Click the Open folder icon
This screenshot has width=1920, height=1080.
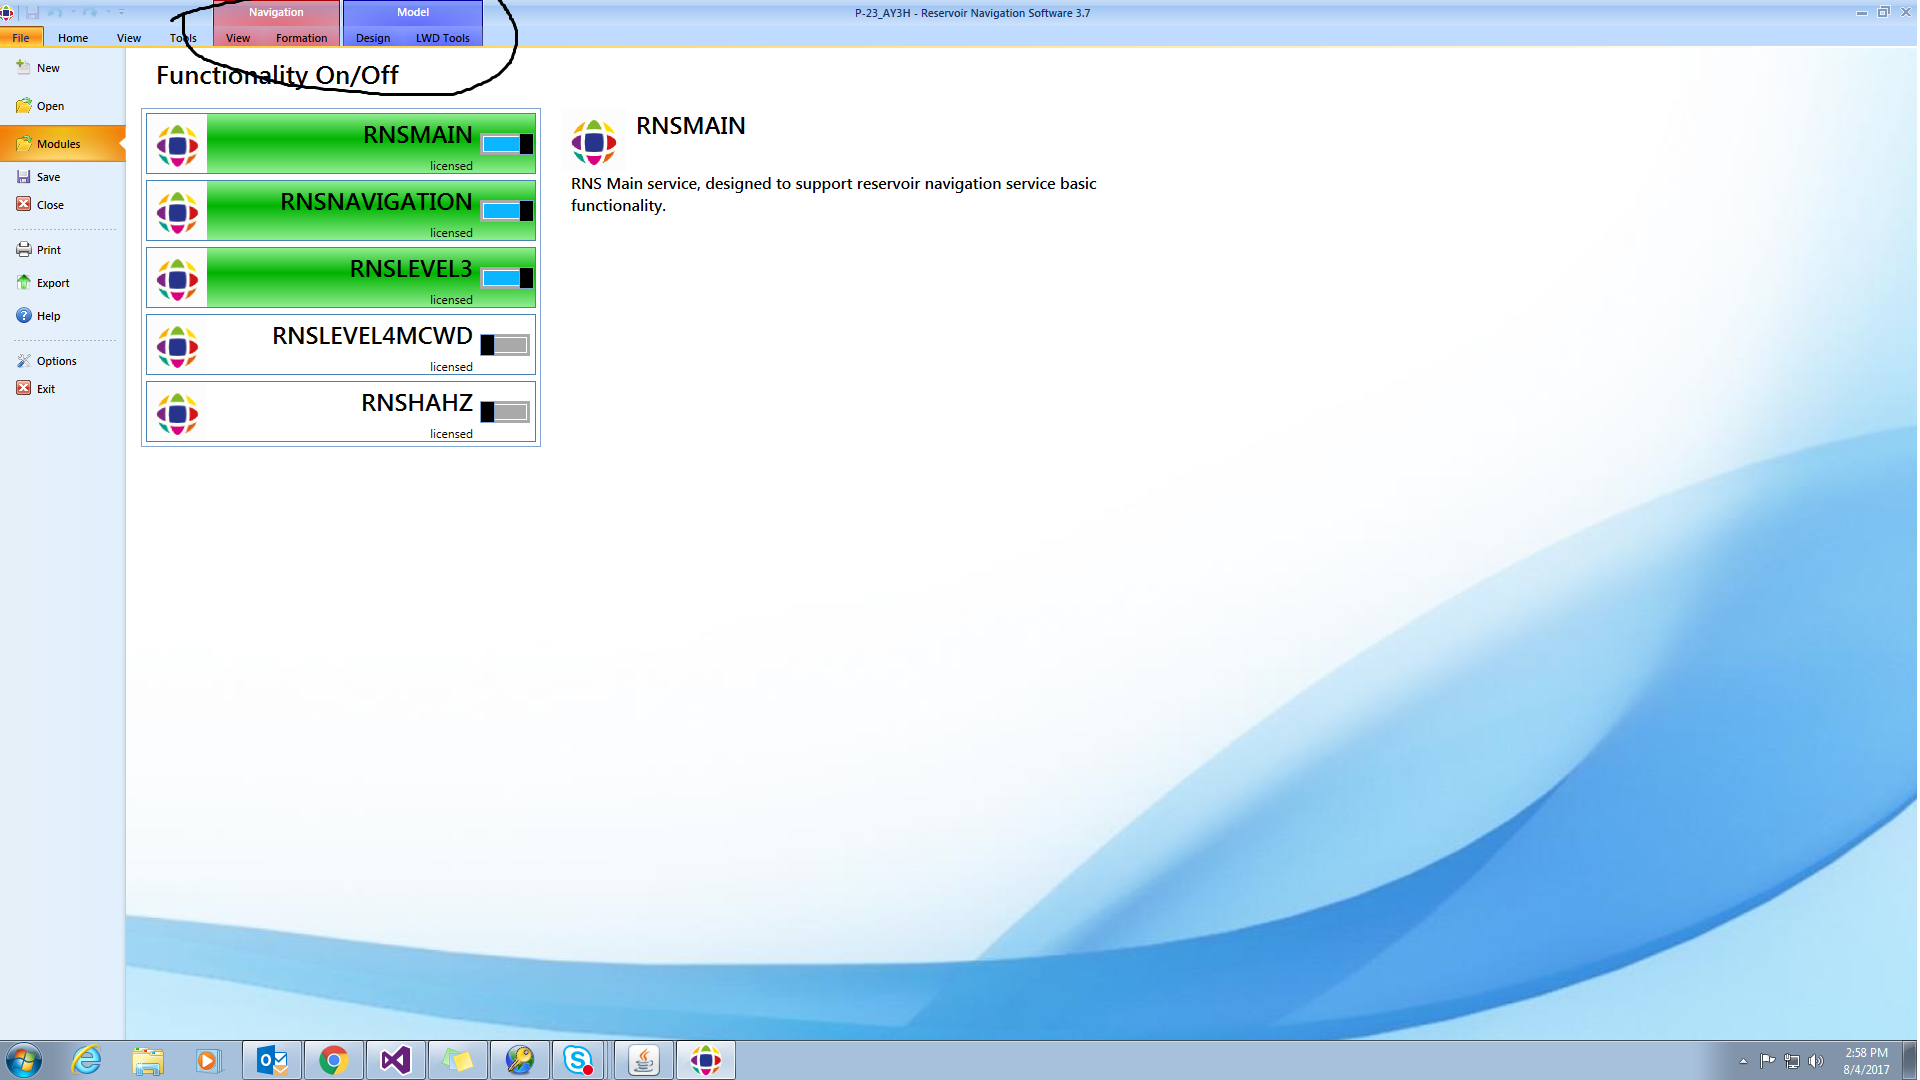coord(23,105)
